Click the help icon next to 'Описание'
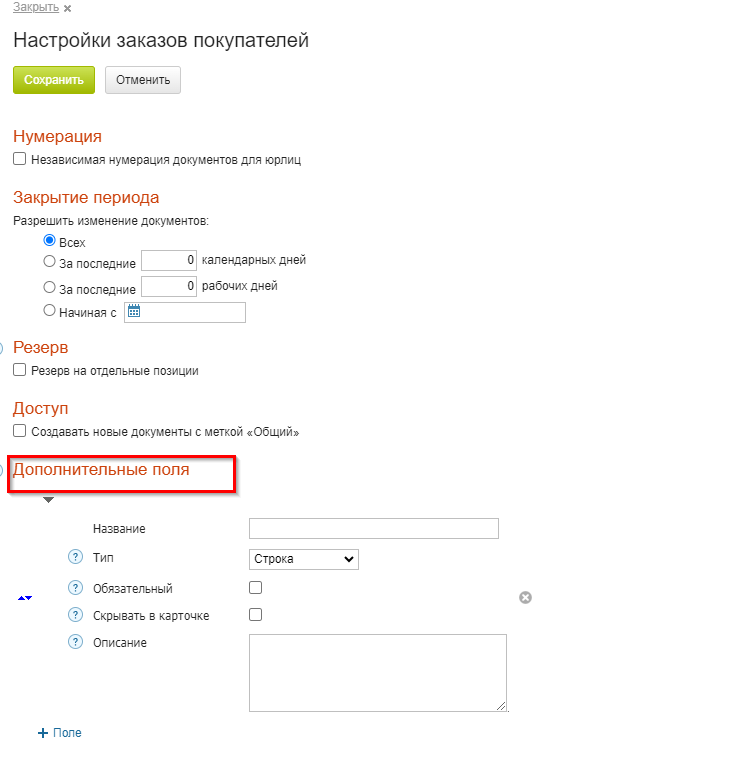 pyautogui.click(x=75, y=642)
